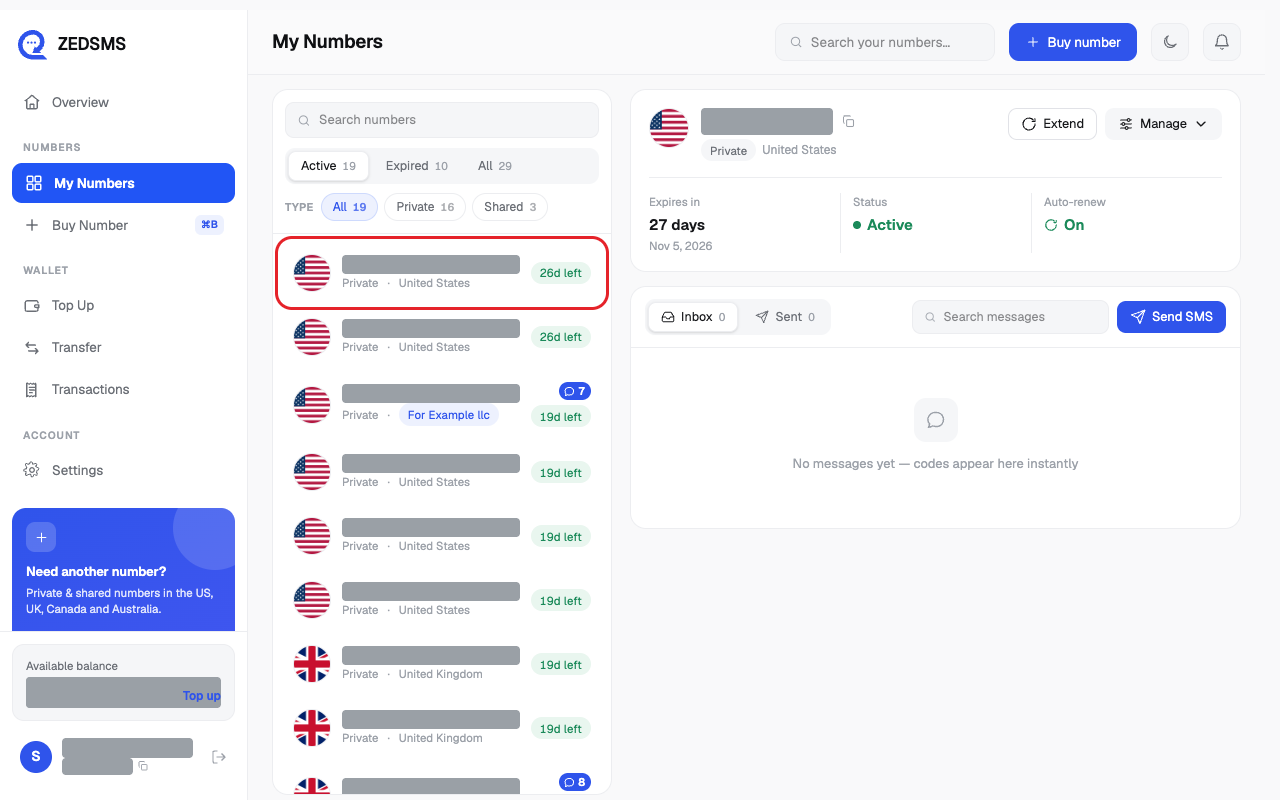Click the Top up link in the balance card

click(x=201, y=696)
